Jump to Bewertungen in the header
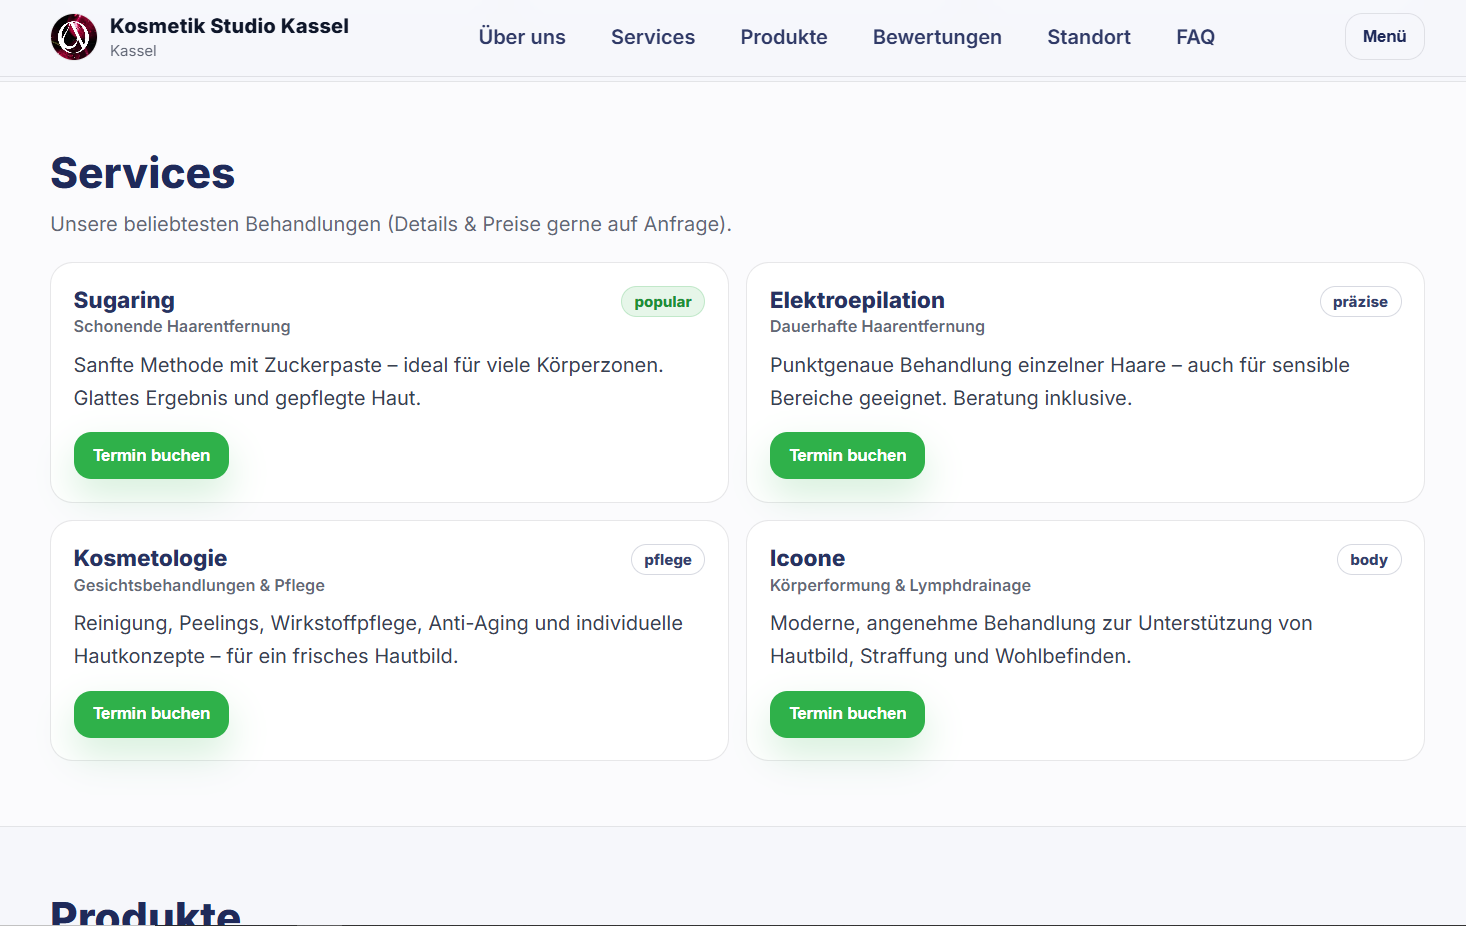 pyautogui.click(x=936, y=37)
